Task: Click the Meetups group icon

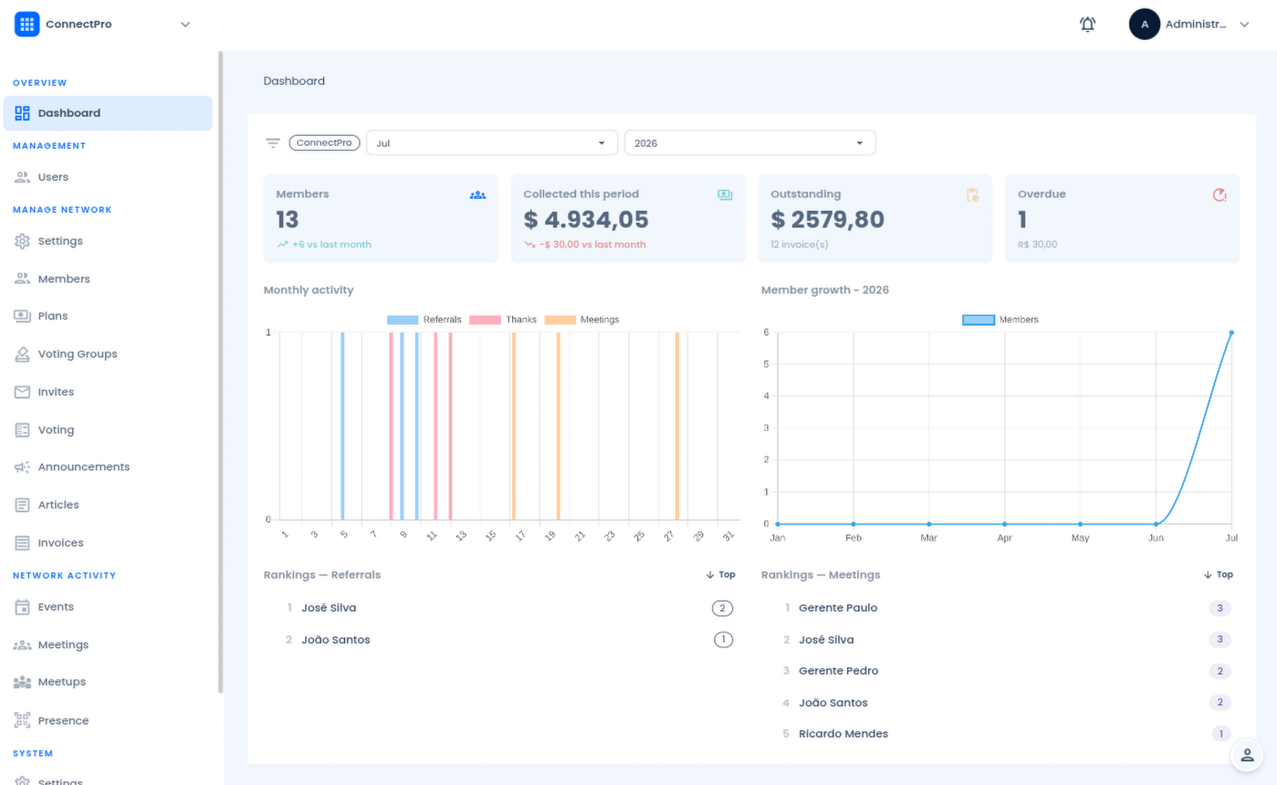Action: (x=22, y=682)
